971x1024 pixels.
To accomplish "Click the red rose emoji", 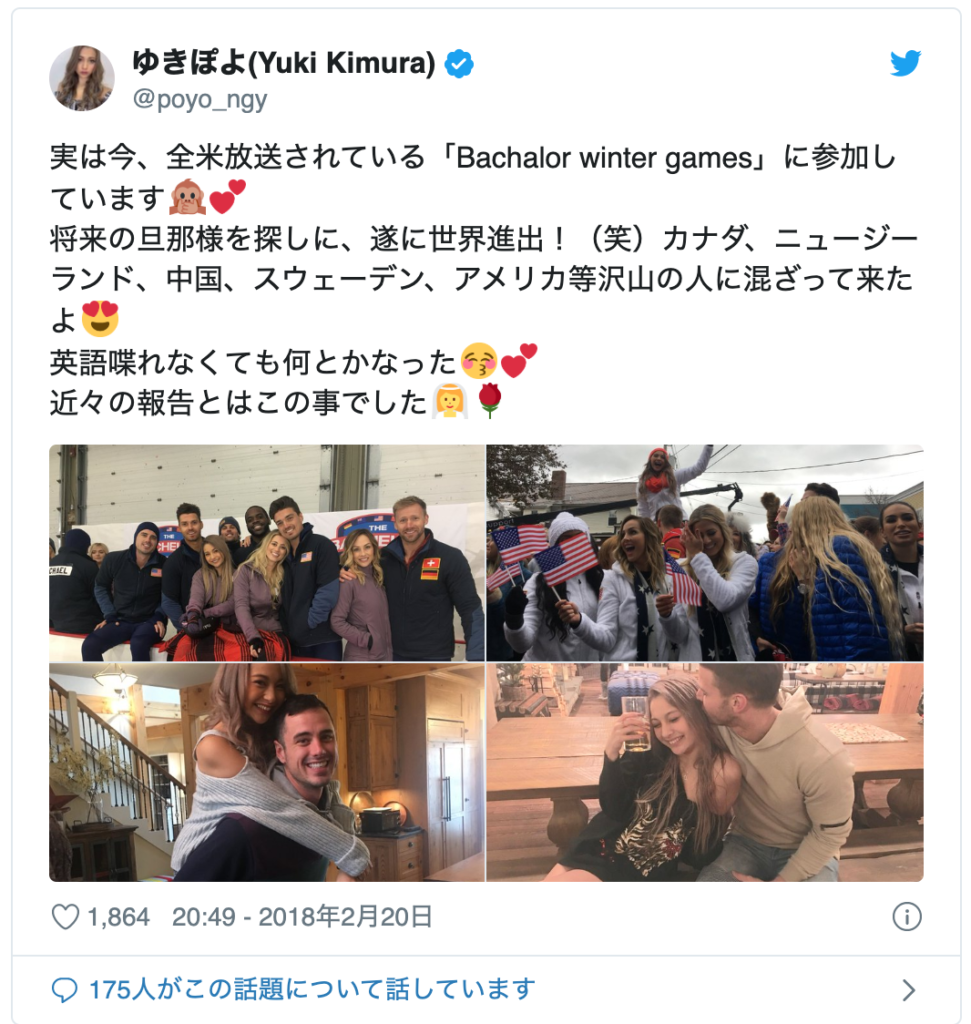I will pos(490,400).
